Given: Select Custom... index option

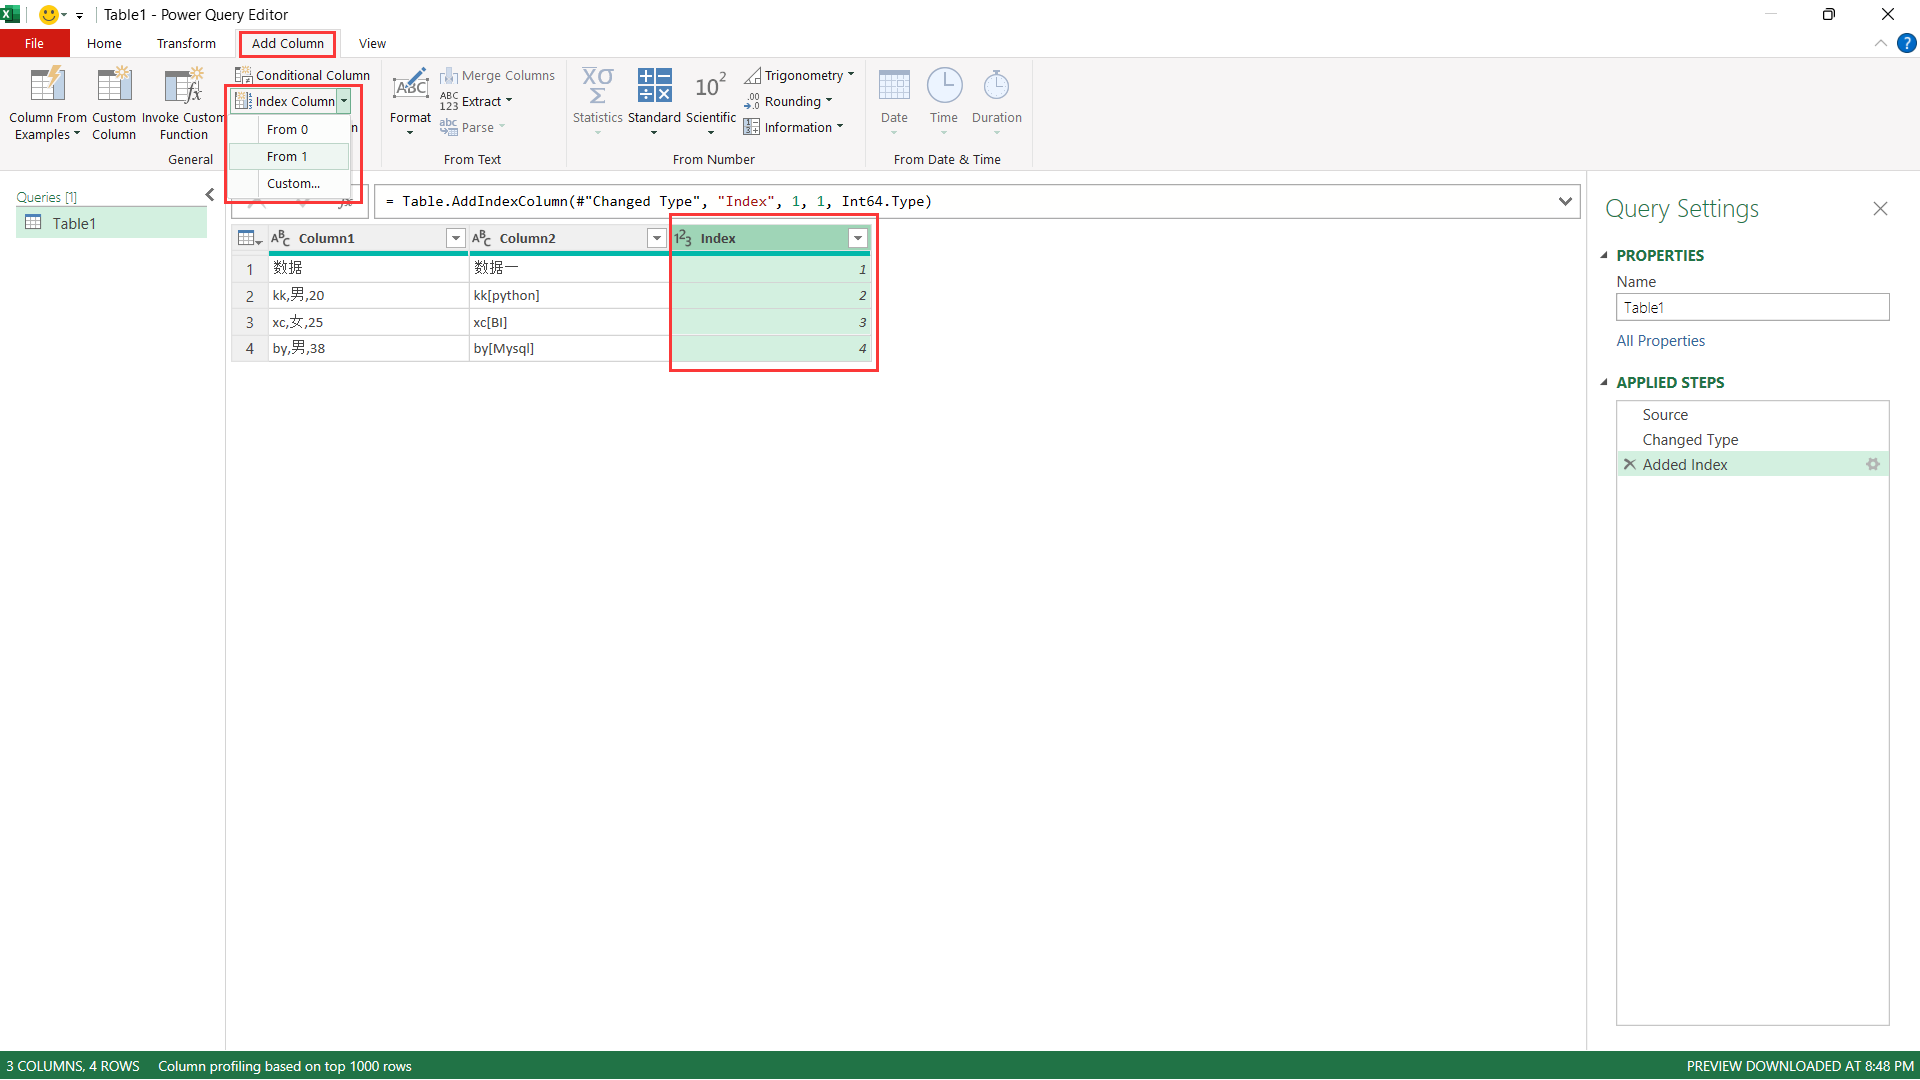Looking at the screenshot, I should (x=293, y=184).
